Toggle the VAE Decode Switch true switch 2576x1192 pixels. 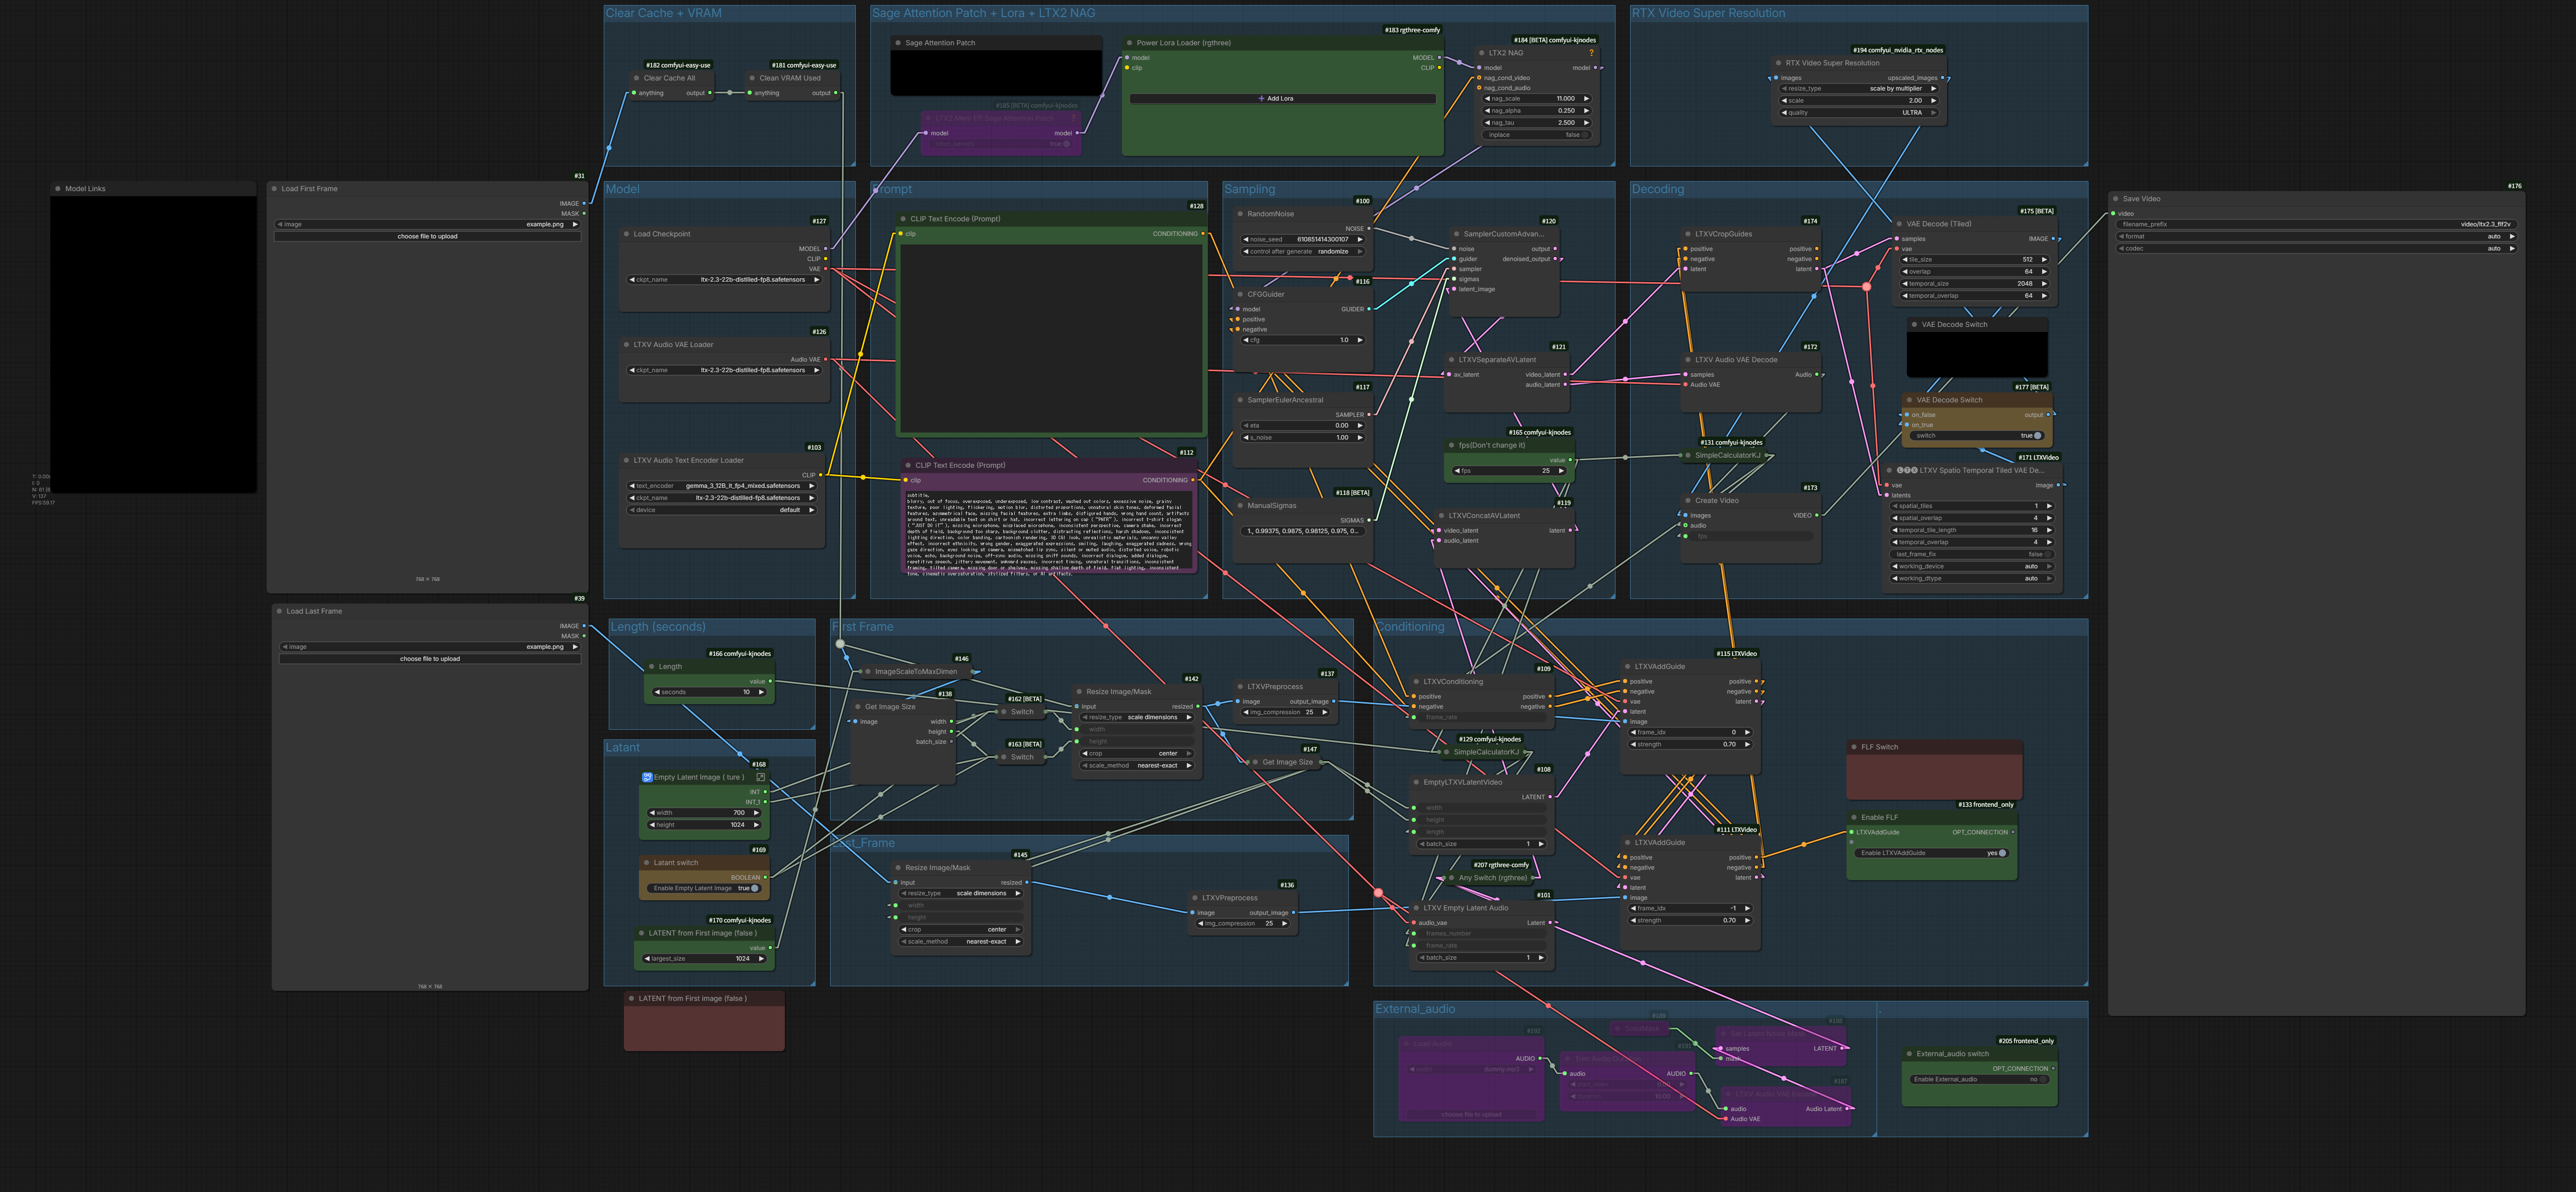click(1977, 436)
